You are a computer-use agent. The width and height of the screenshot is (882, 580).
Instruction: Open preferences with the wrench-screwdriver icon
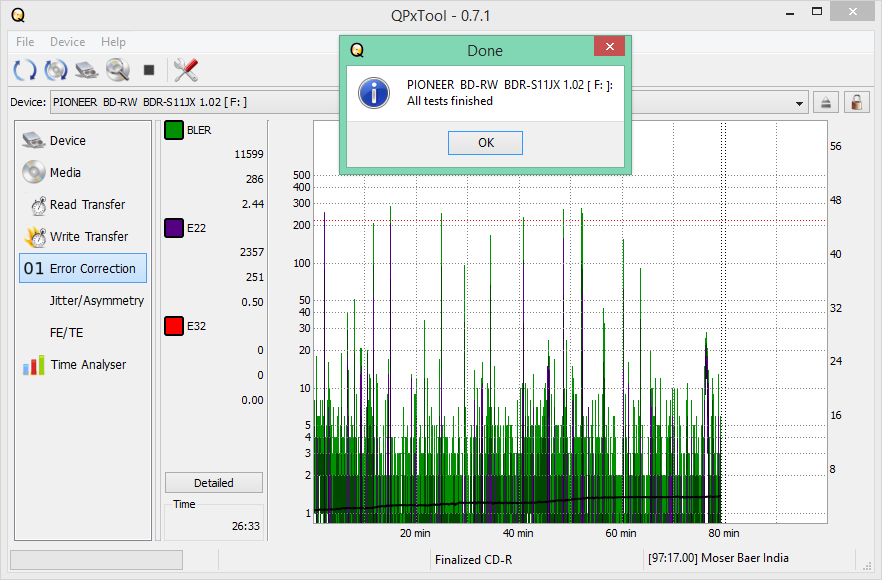(x=186, y=70)
